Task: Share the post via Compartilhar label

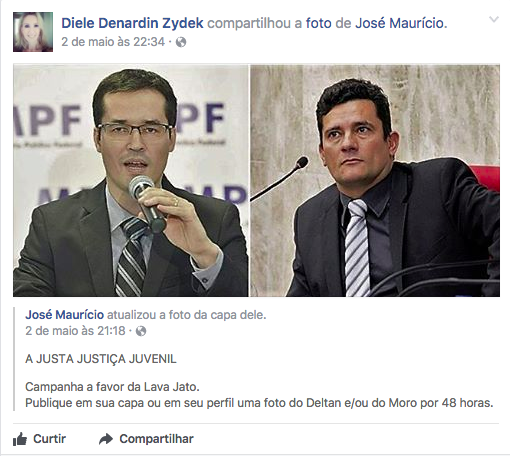Action: (156, 439)
